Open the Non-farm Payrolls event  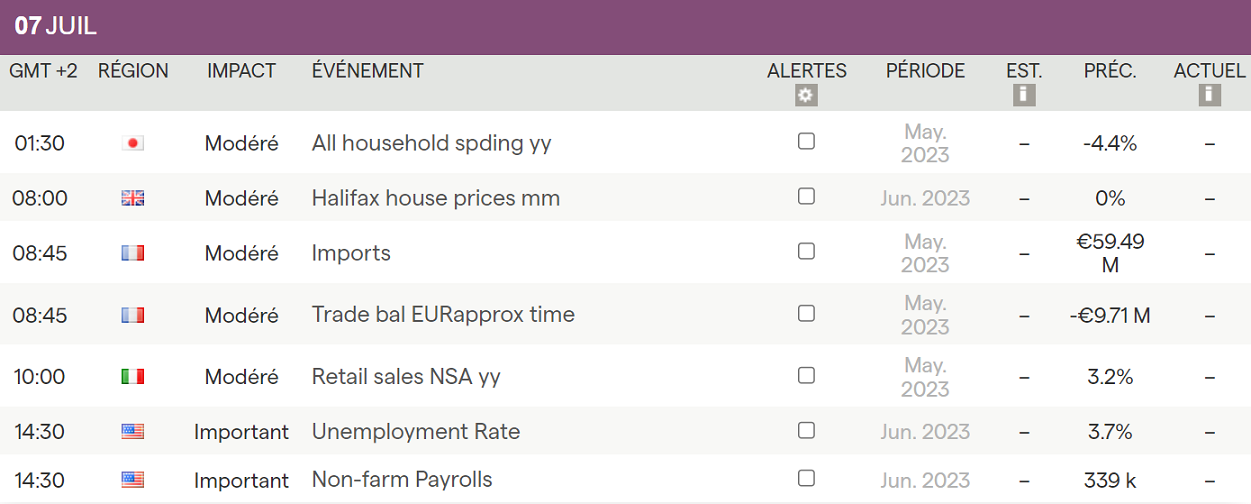point(402,480)
